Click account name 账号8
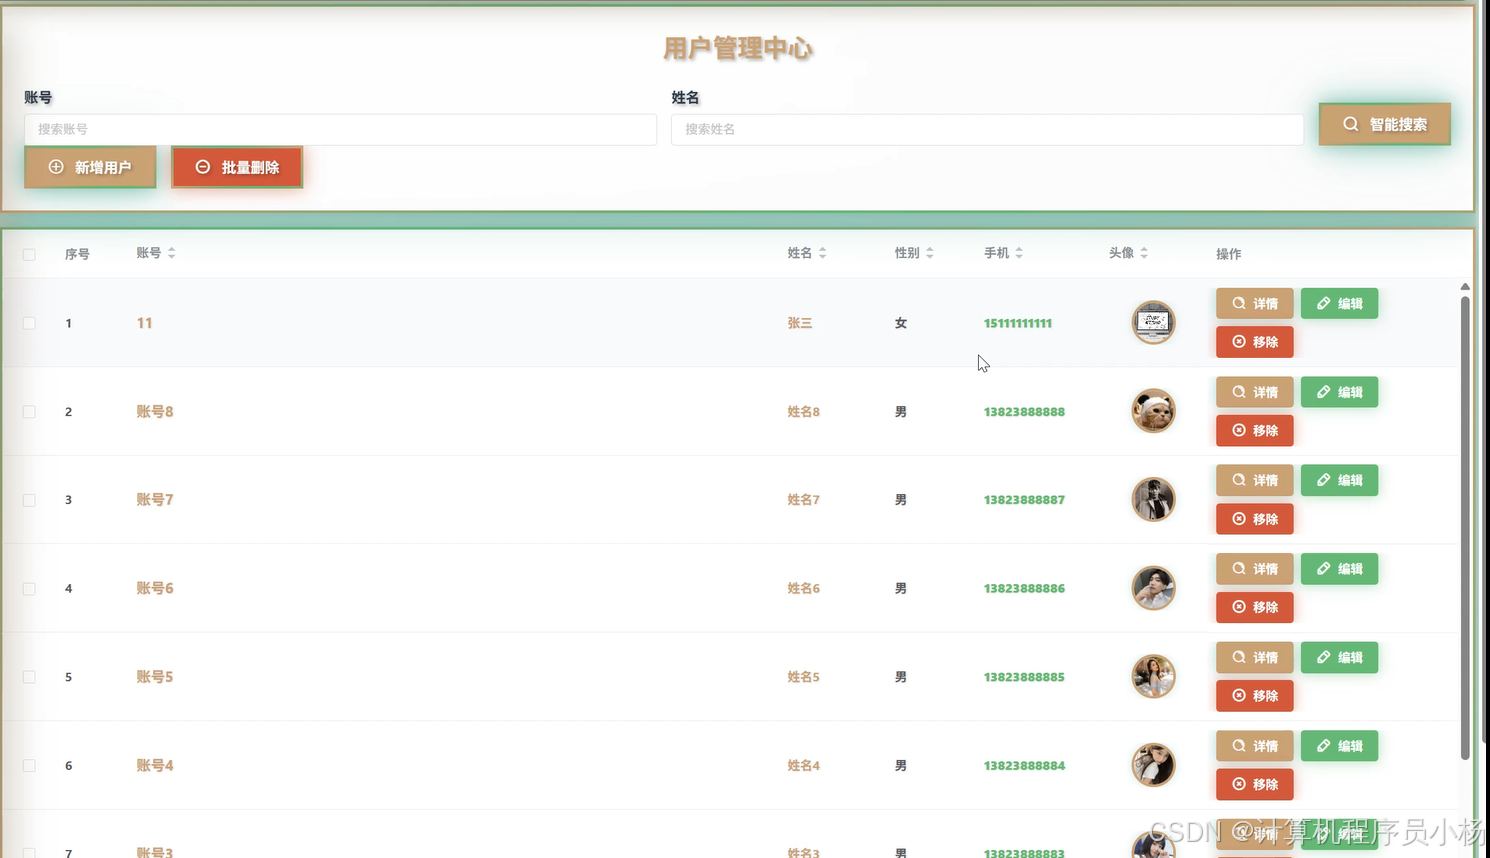The width and height of the screenshot is (1490, 858). pyautogui.click(x=155, y=412)
